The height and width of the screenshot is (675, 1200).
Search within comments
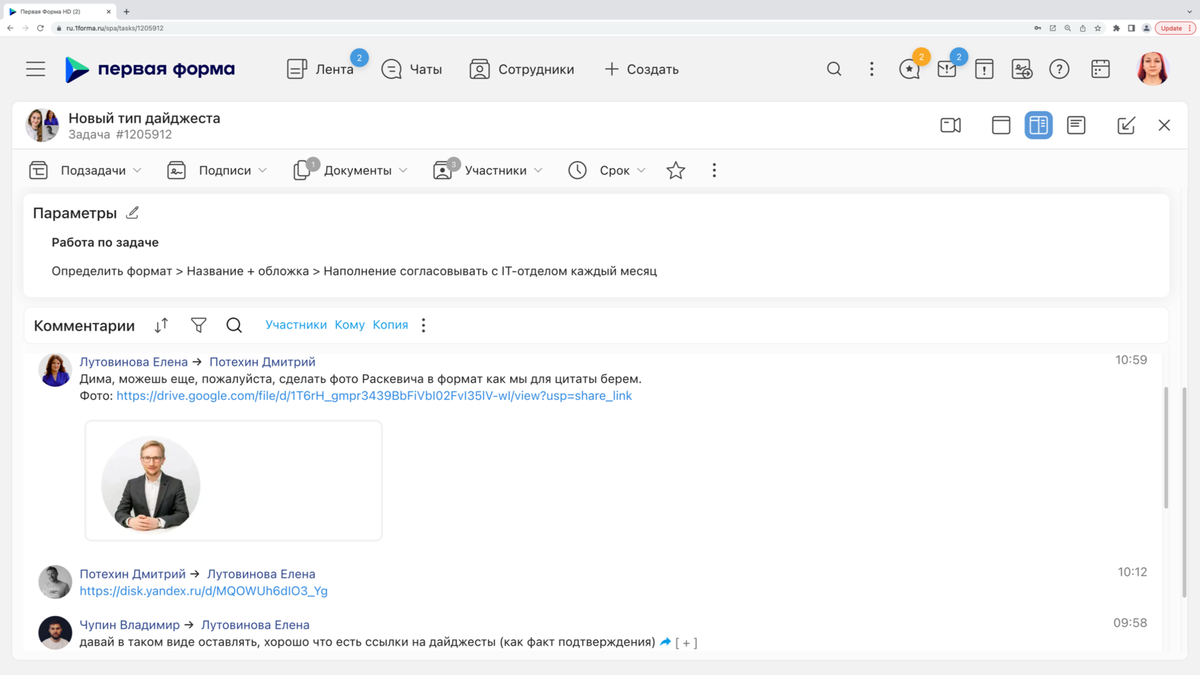[x=234, y=325]
